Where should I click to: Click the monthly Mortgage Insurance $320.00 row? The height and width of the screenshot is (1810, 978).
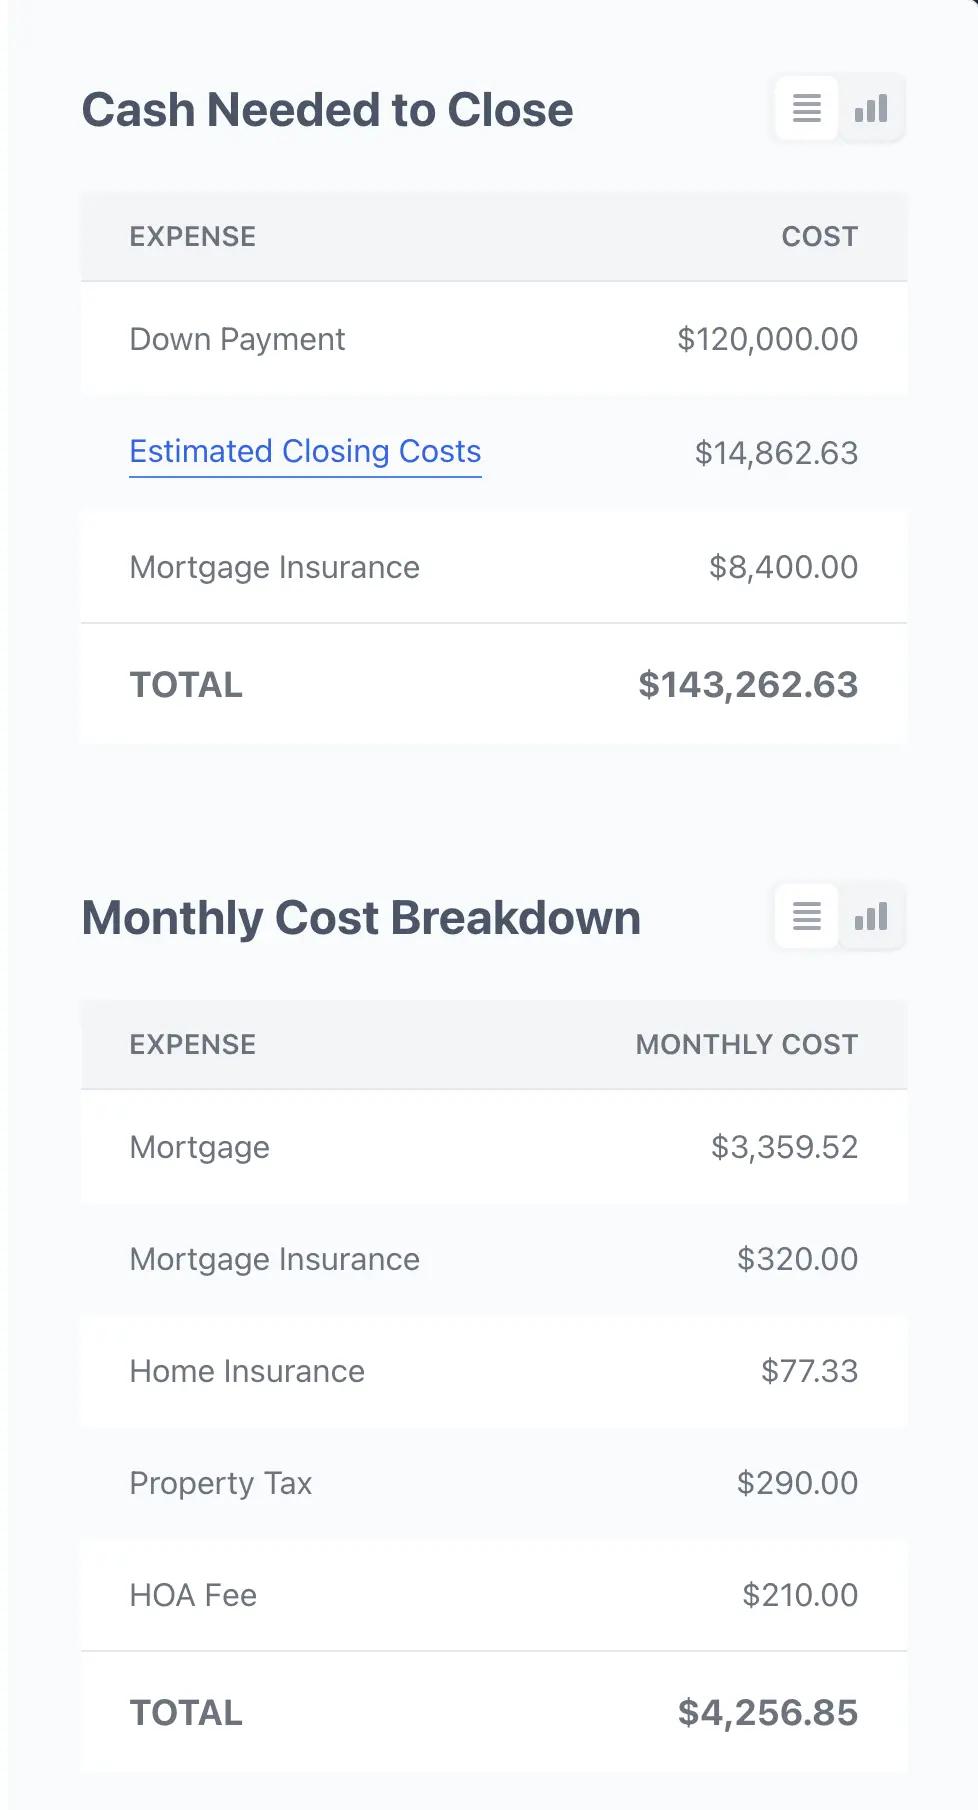(x=494, y=1259)
